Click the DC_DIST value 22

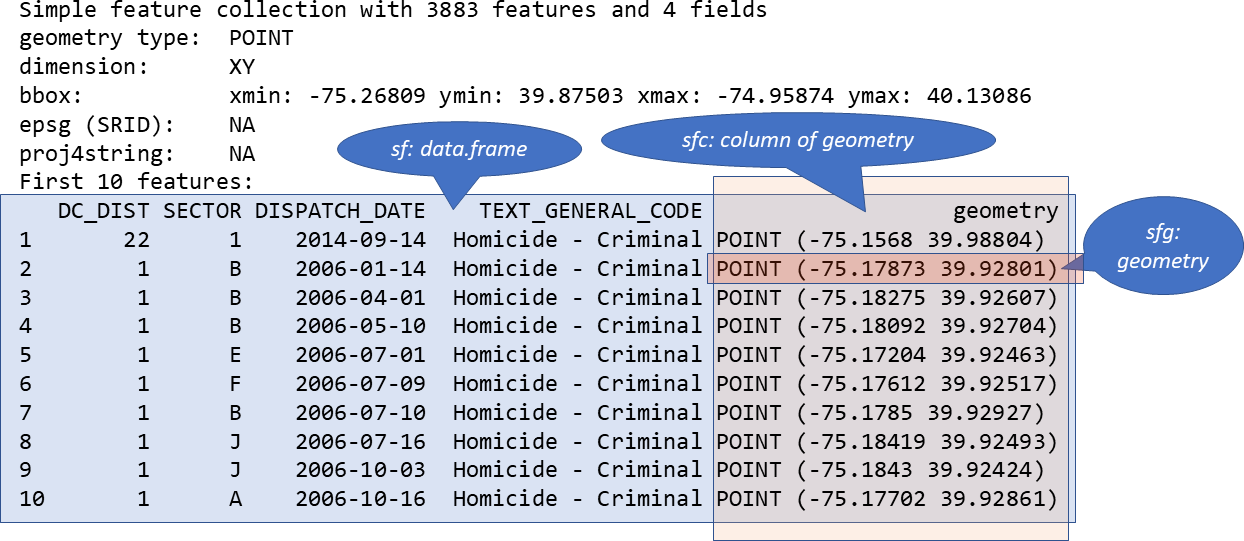[137, 240]
